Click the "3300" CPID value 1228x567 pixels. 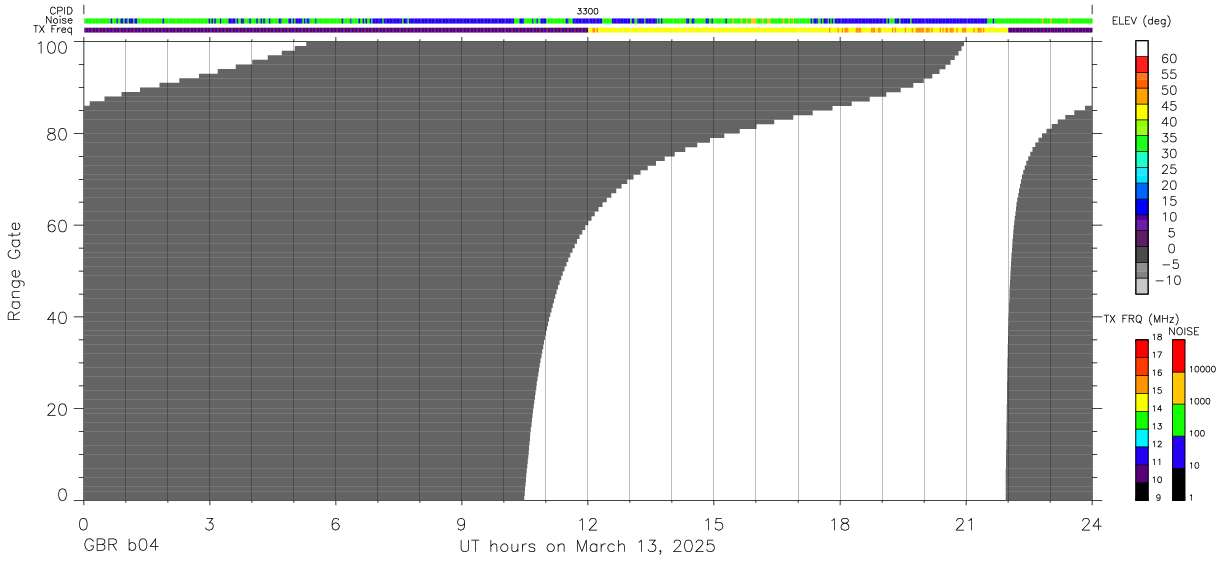tap(588, 11)
